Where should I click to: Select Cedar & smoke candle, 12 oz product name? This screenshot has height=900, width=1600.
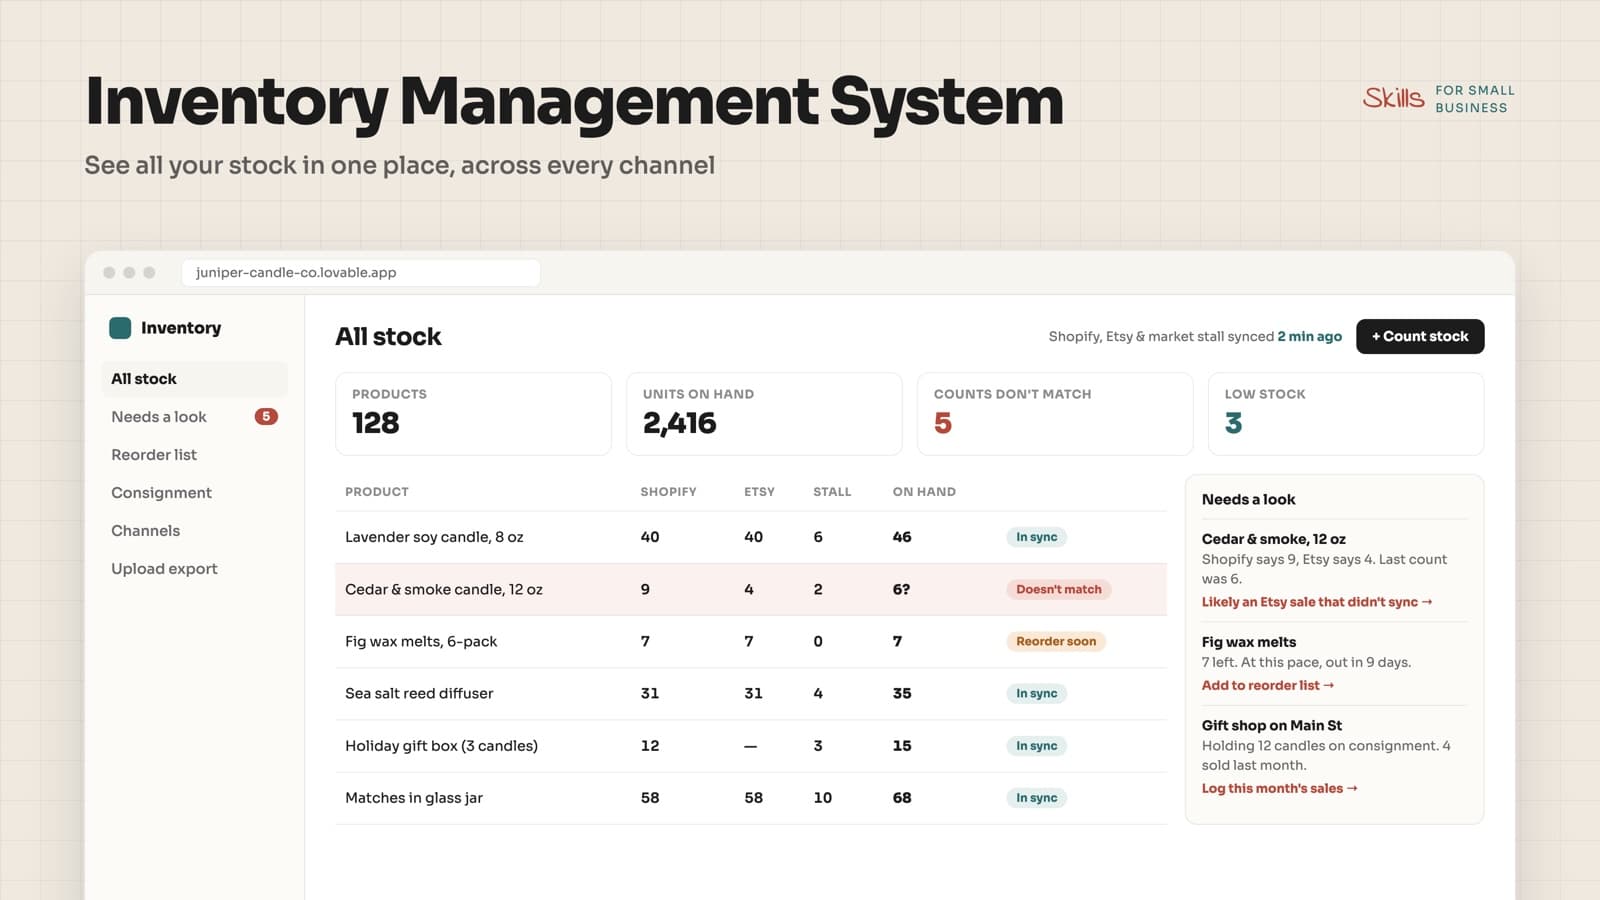444,590
